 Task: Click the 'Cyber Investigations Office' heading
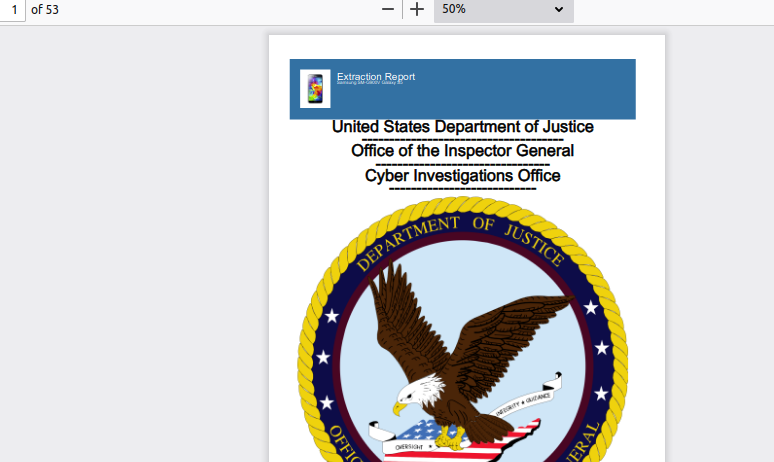tap(462, 176)
